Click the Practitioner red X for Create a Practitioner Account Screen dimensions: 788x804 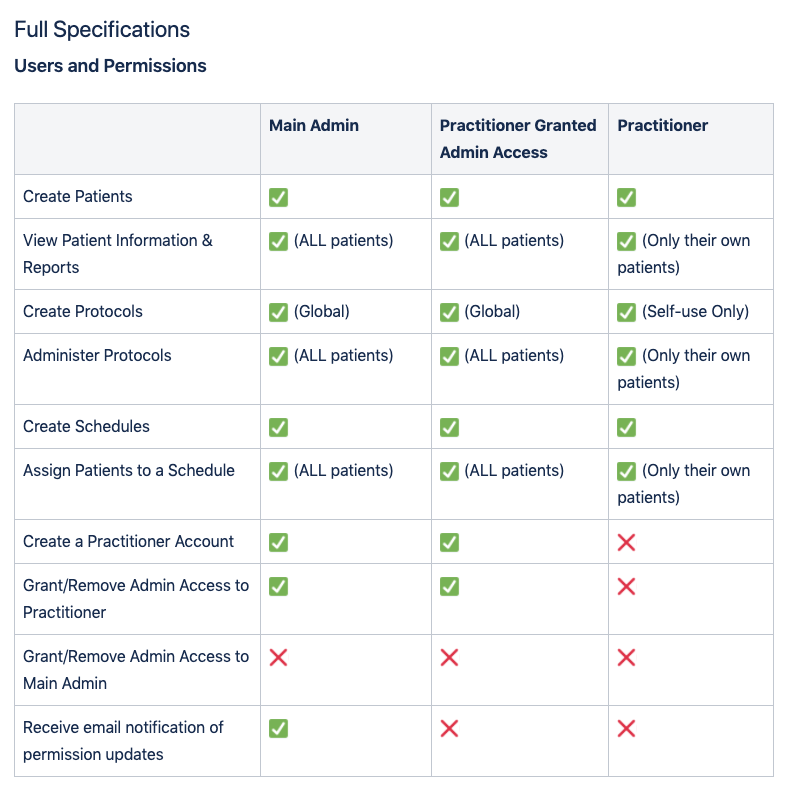(626, 542)
